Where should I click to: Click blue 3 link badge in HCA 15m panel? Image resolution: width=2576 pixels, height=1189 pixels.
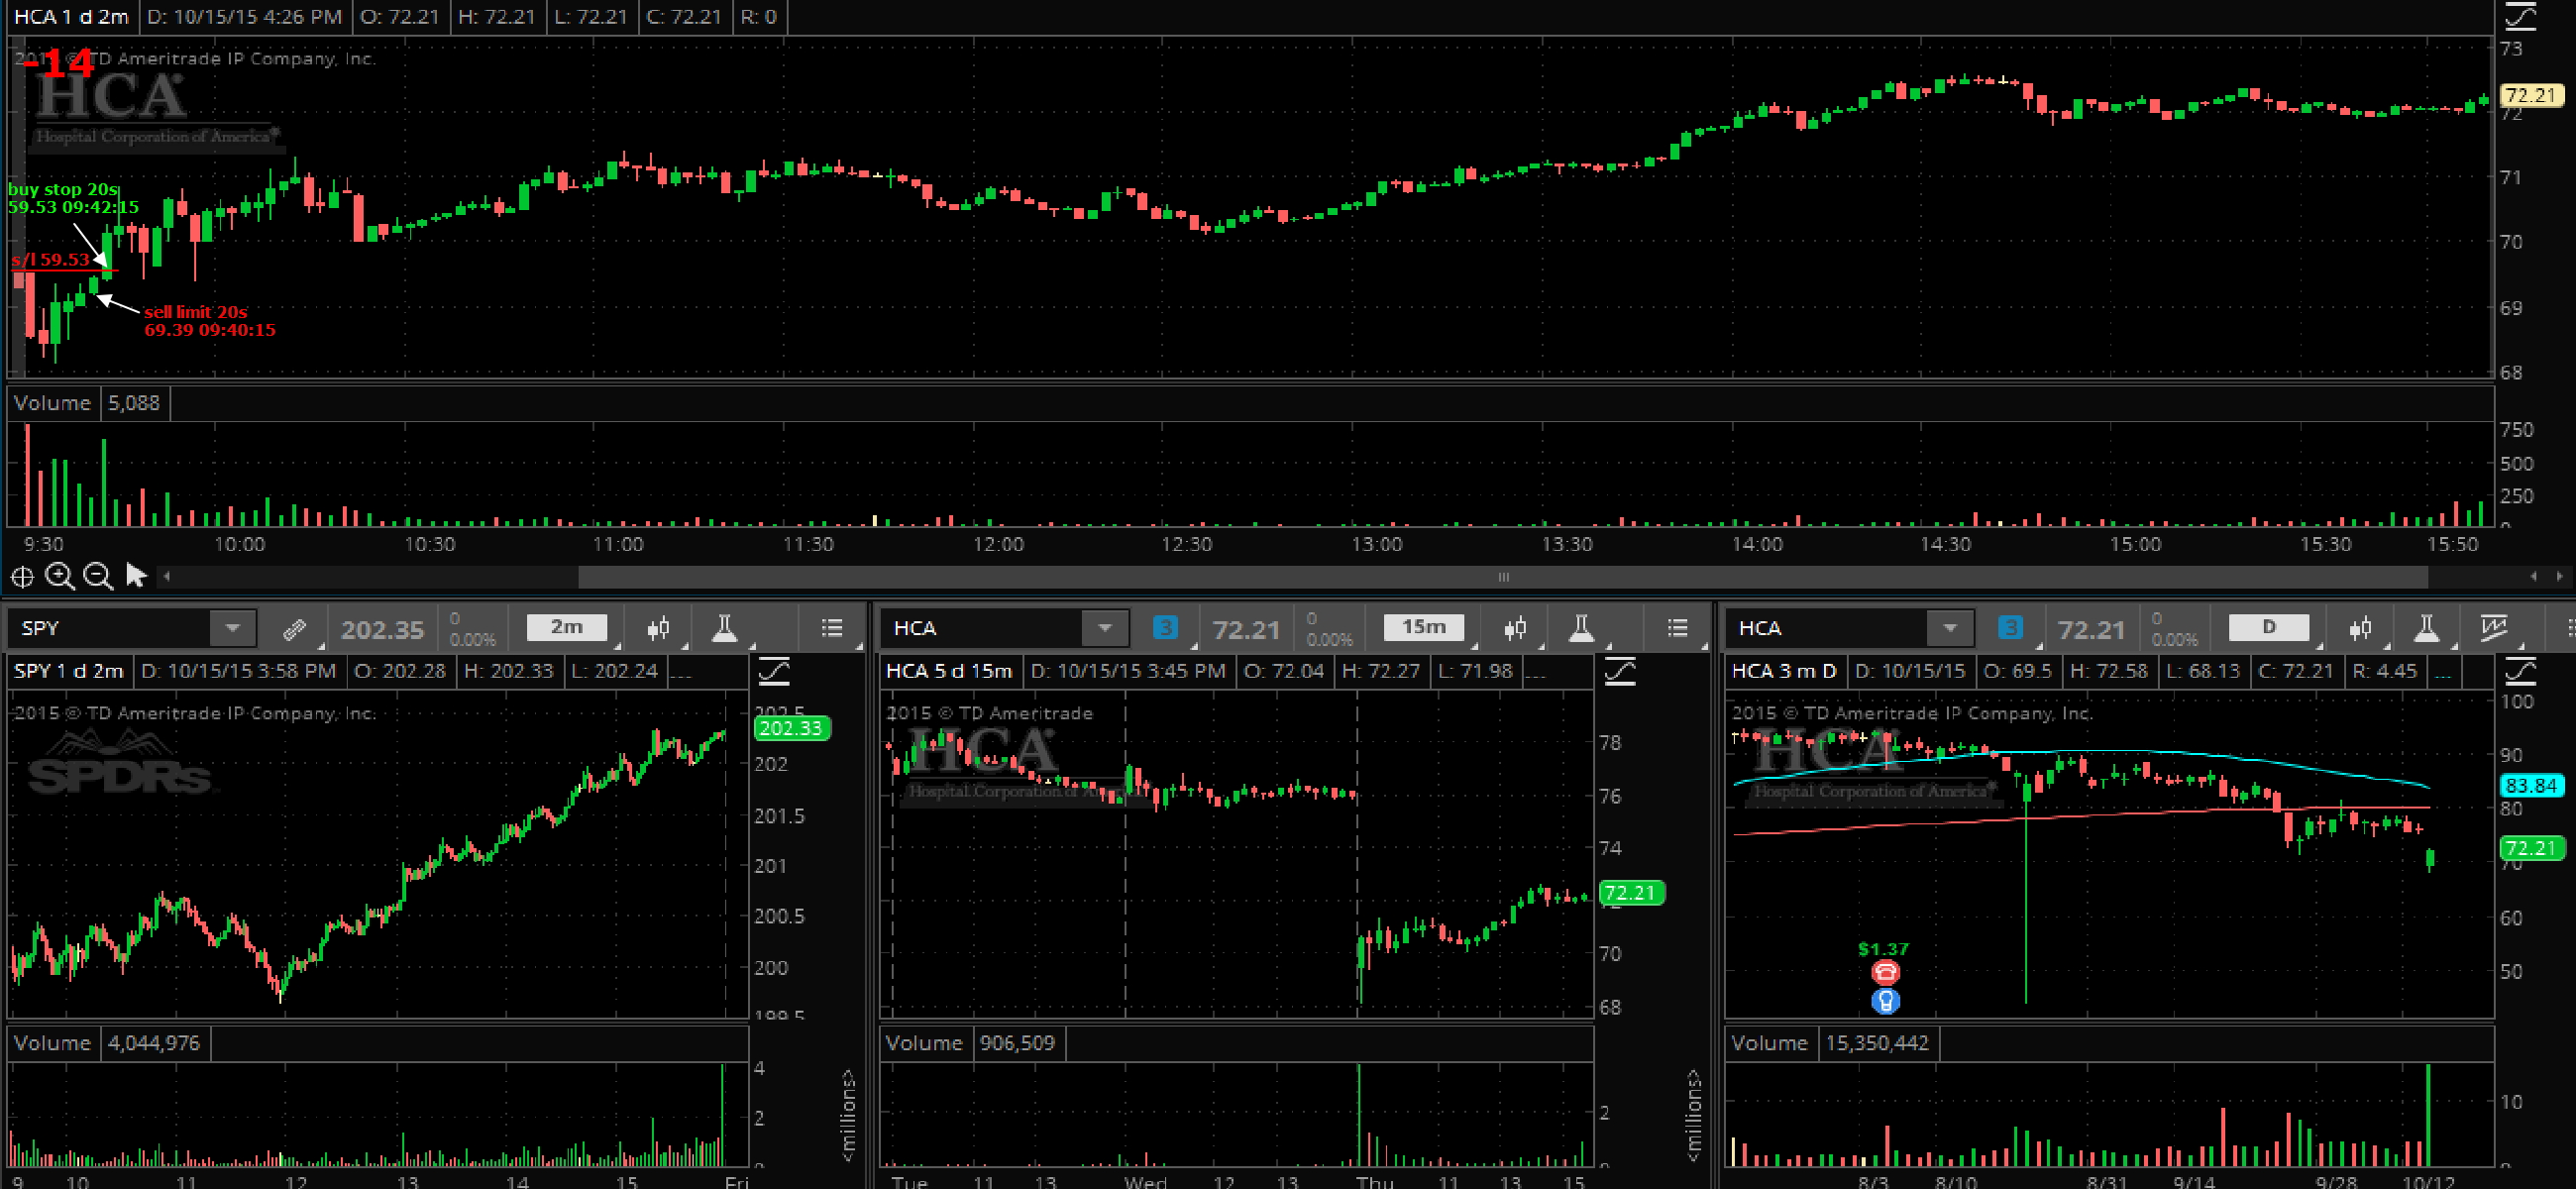(1165, 627)
